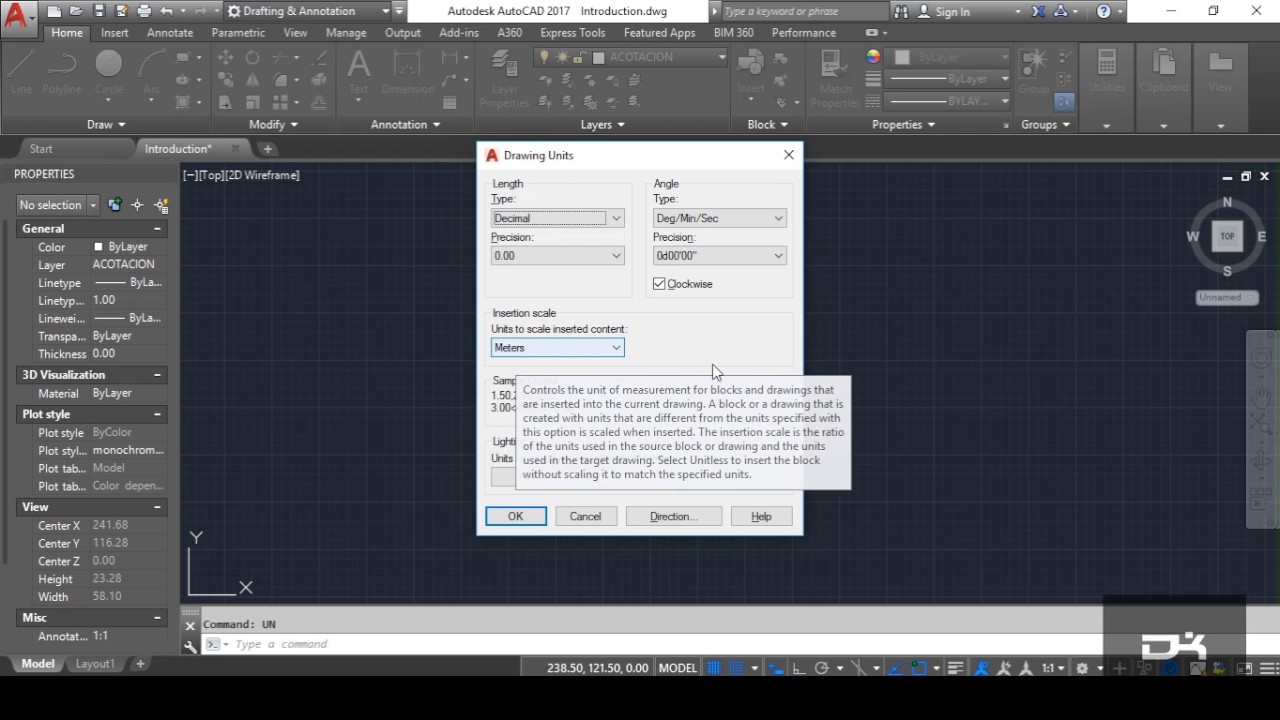This screenshot has width=1280, height=720.
Task: Select the Arc tool
Action: pos(151,72)
